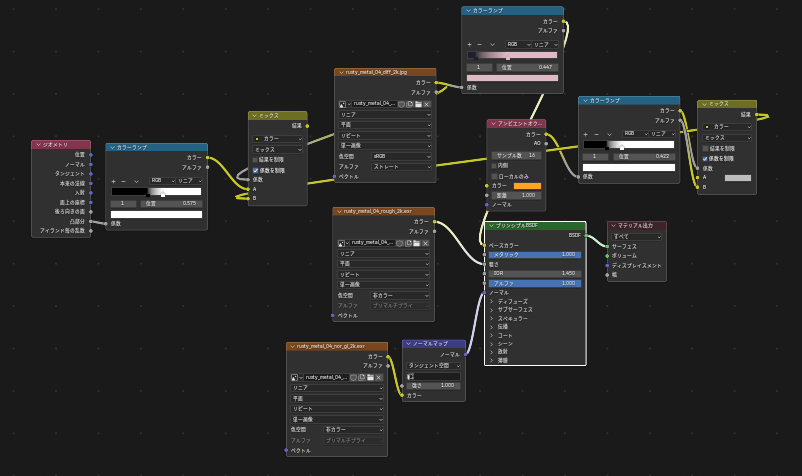
Task: Click orange color swatch in Ambient Occlusion node
Action: 527,186
